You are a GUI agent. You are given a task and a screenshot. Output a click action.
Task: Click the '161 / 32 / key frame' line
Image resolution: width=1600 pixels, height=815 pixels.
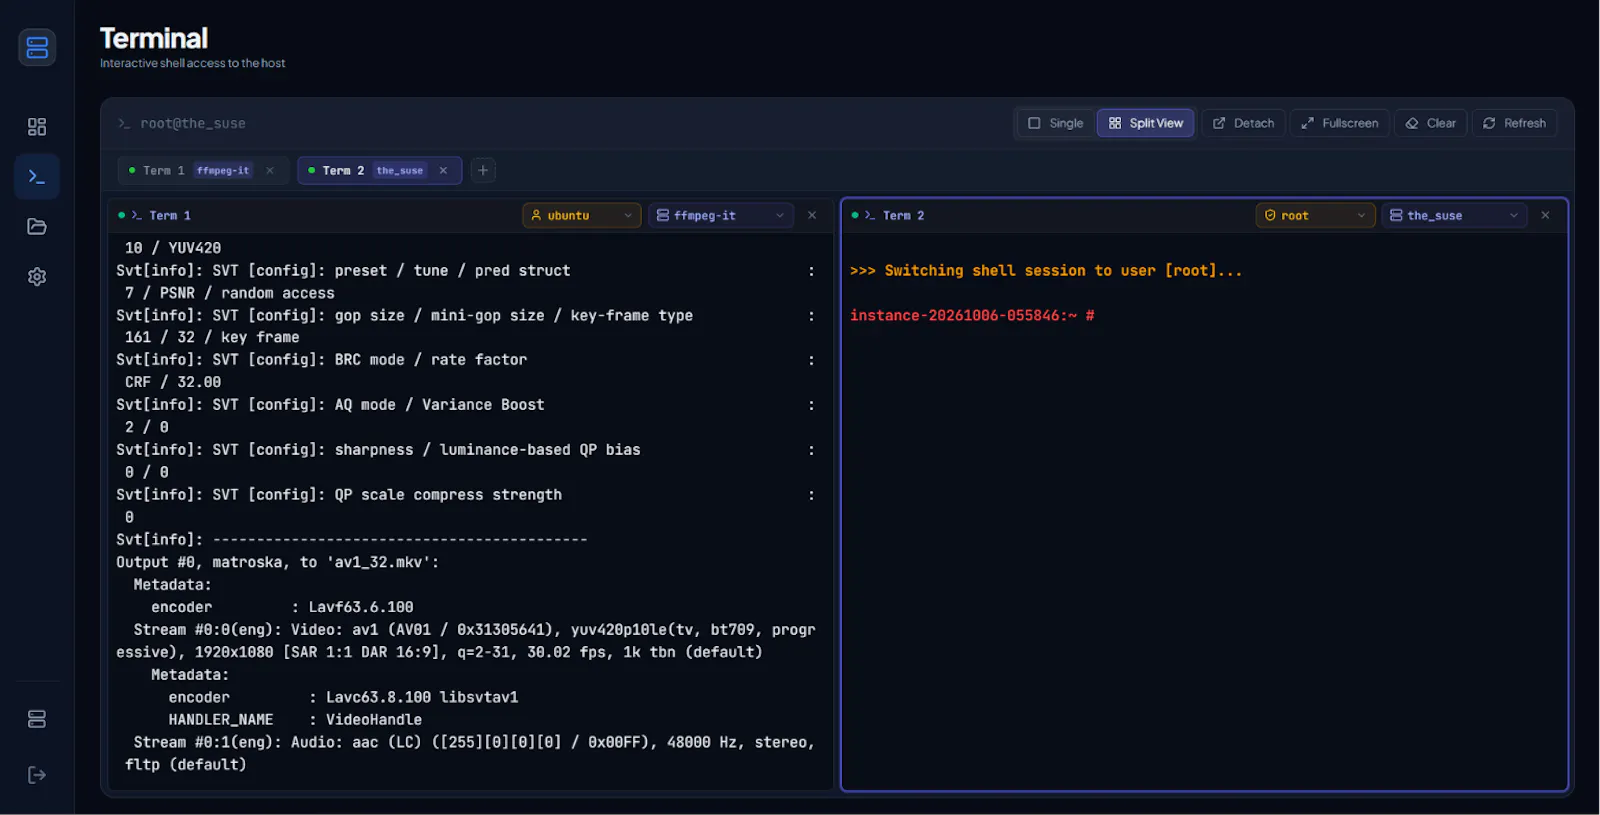pyautogui.click(x=212, y=338)
